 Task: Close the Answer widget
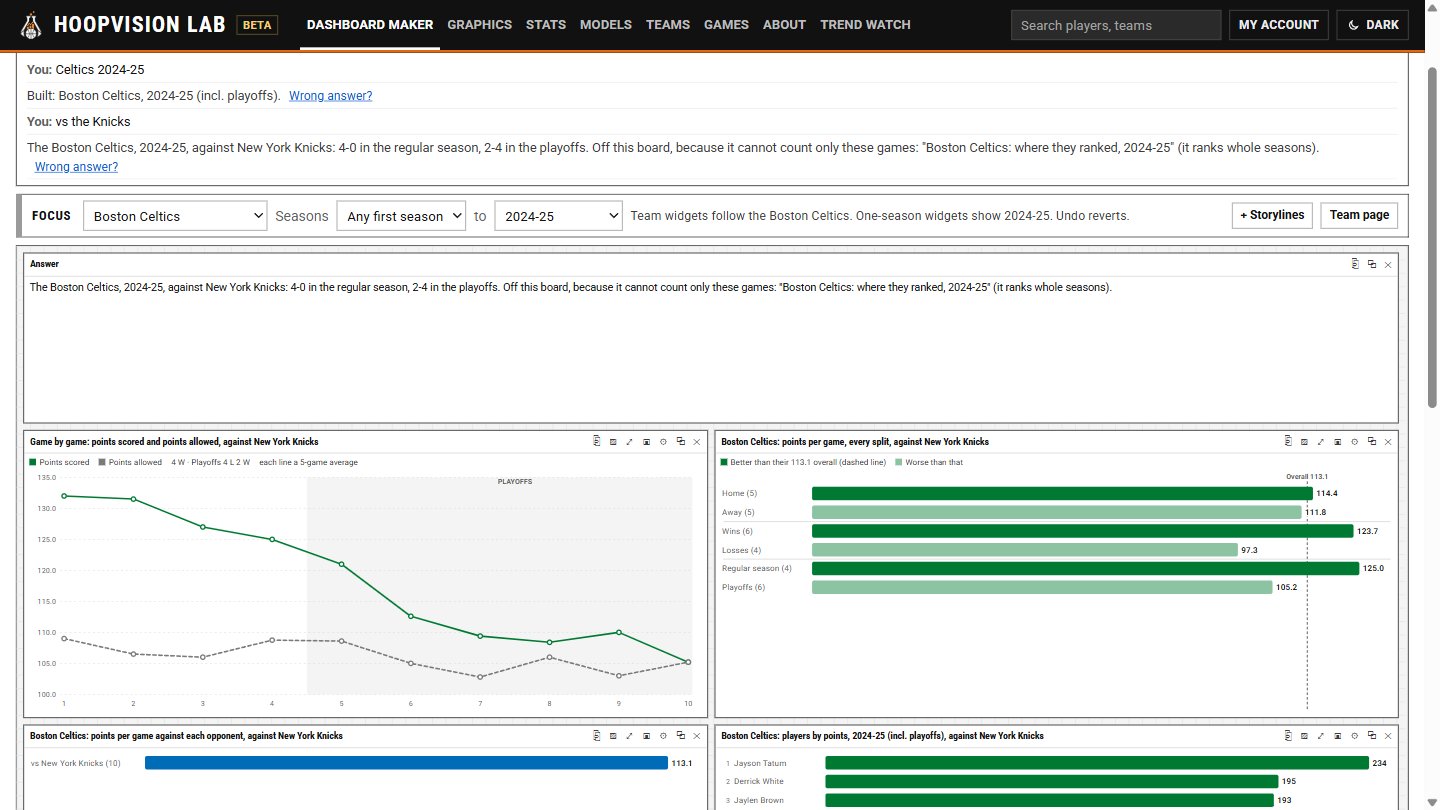1388,264
